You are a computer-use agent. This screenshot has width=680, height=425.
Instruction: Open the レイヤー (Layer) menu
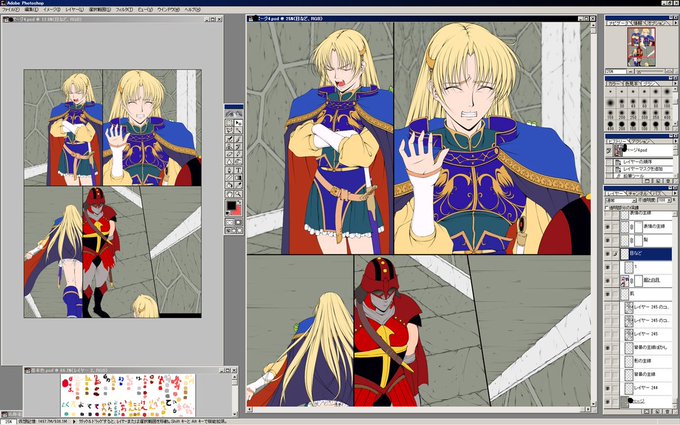74,9
